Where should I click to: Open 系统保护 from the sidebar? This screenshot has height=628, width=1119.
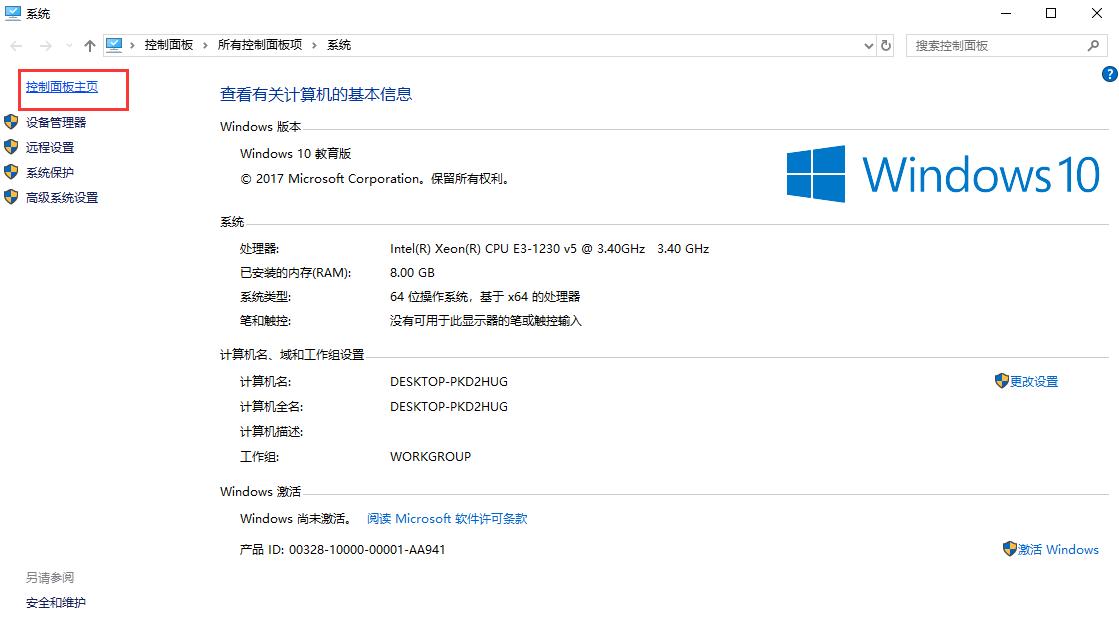(x=50, y=173)
